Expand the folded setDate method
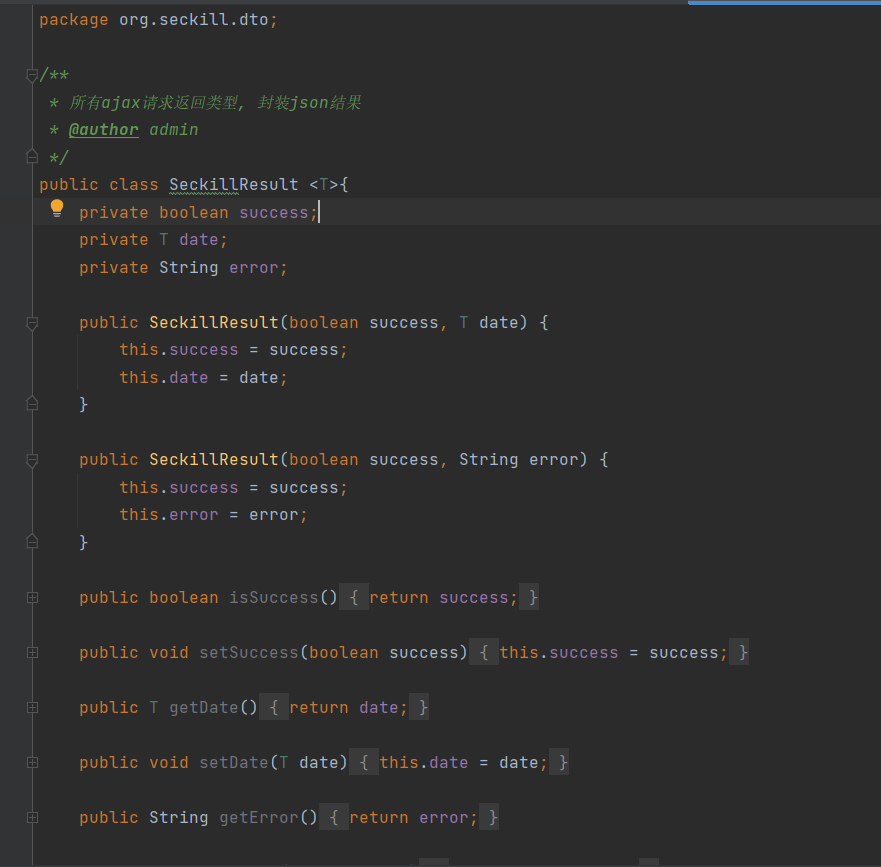The image size is (881, 867). click(x=32, y=763)
